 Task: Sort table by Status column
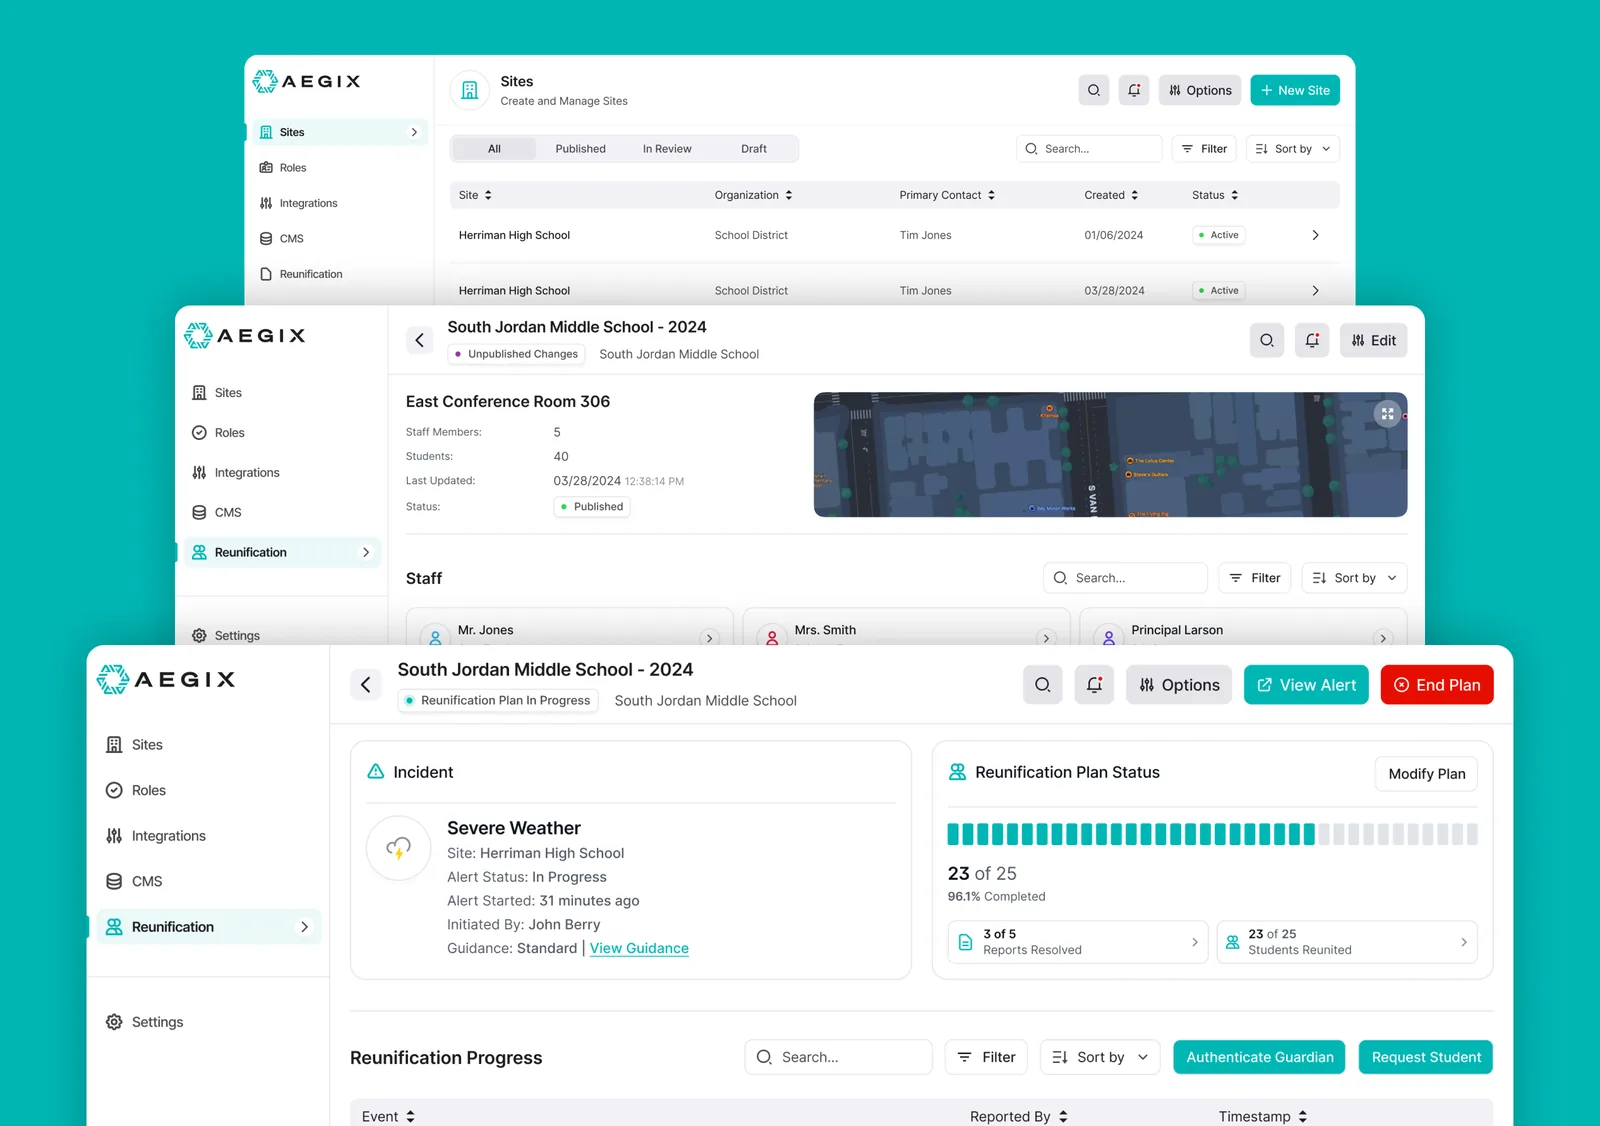tap(1215, 195)
